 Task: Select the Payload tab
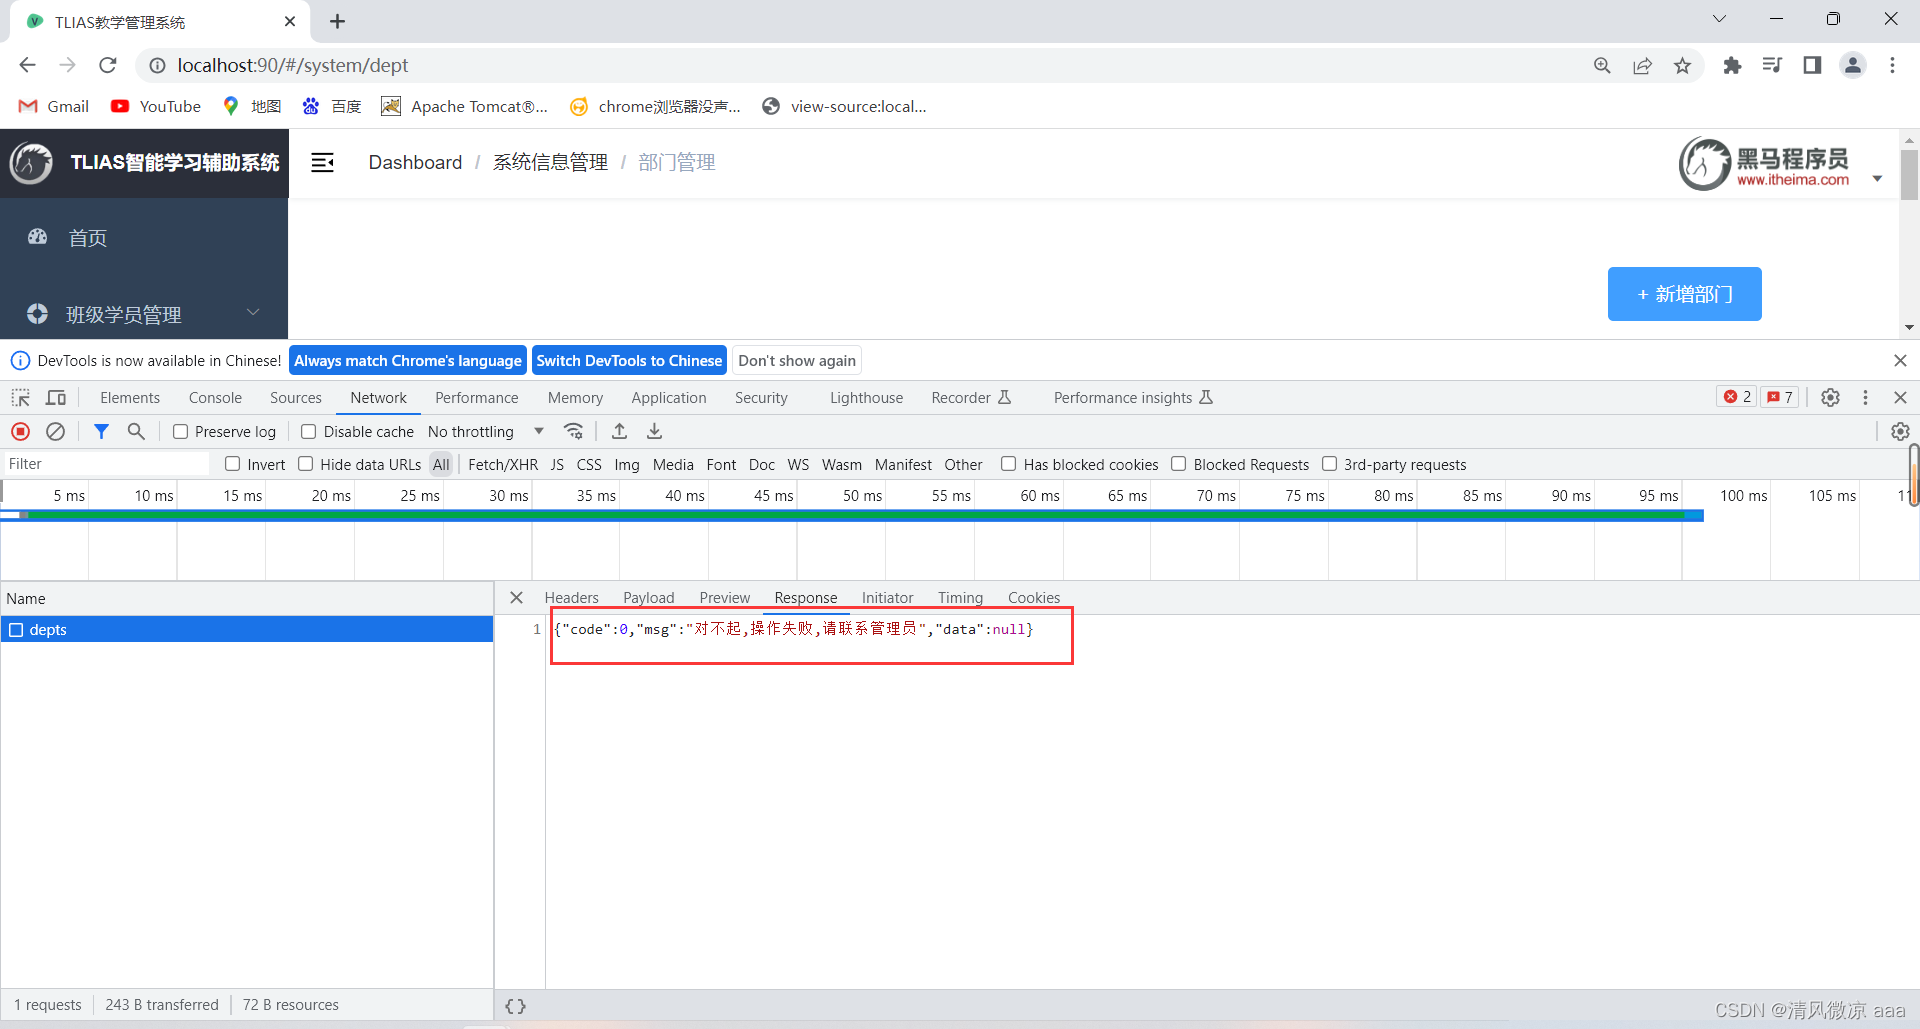[648, 597]
